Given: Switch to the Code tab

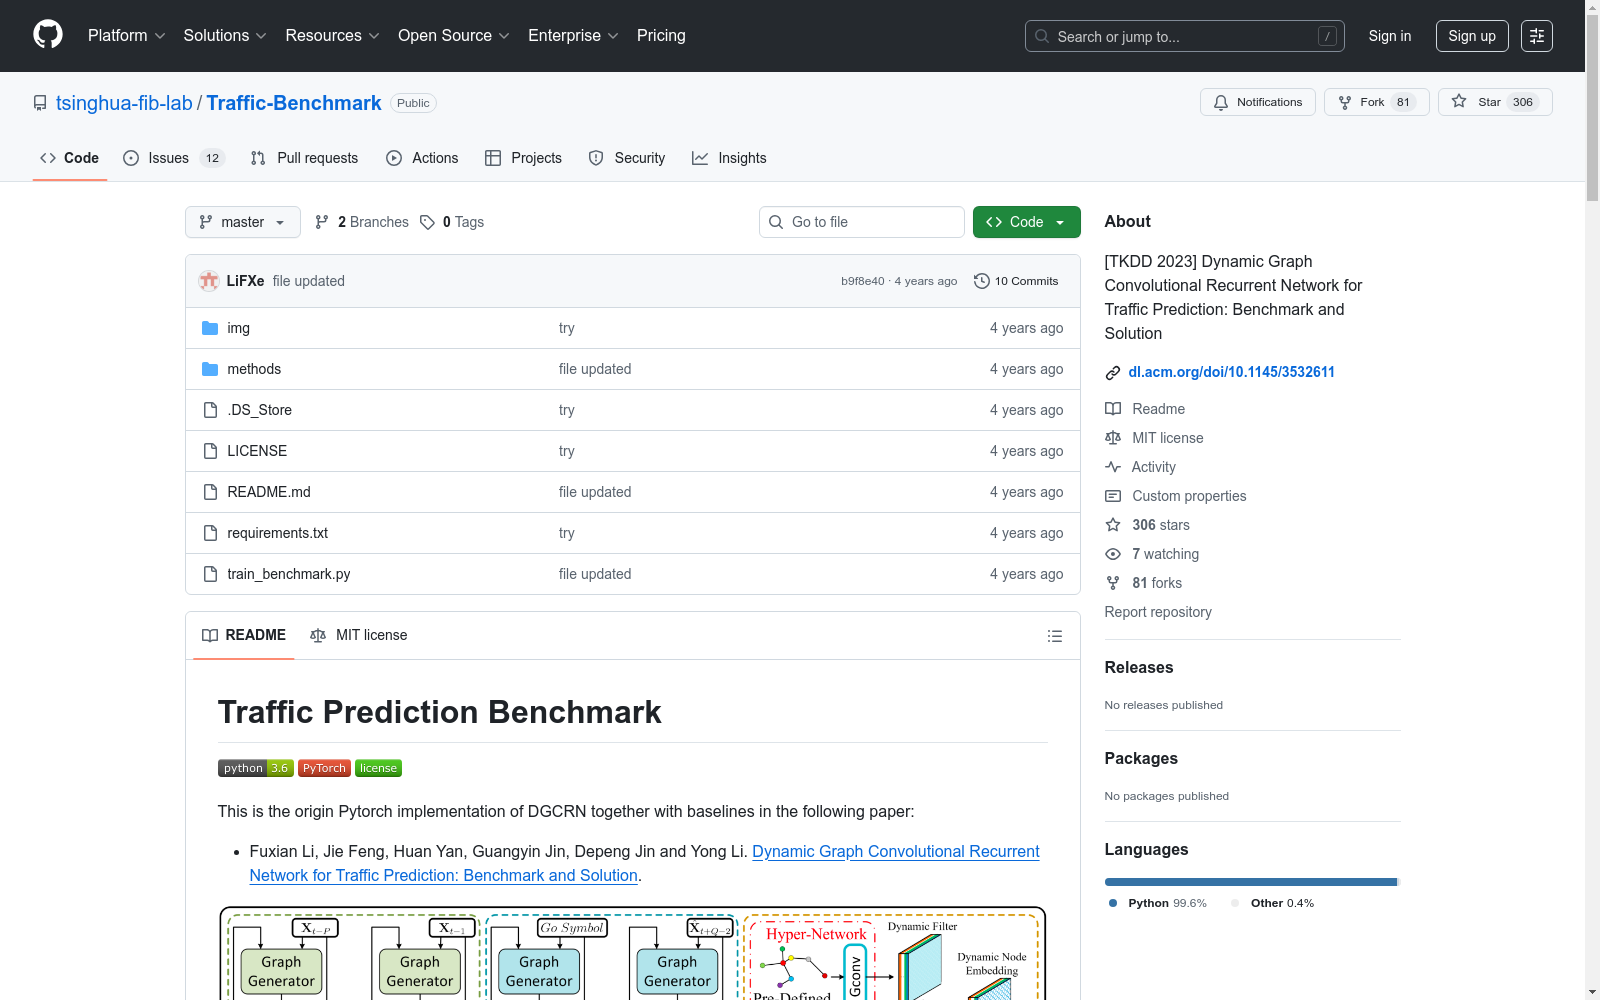Looking at the screenshot, I should 70,158.
